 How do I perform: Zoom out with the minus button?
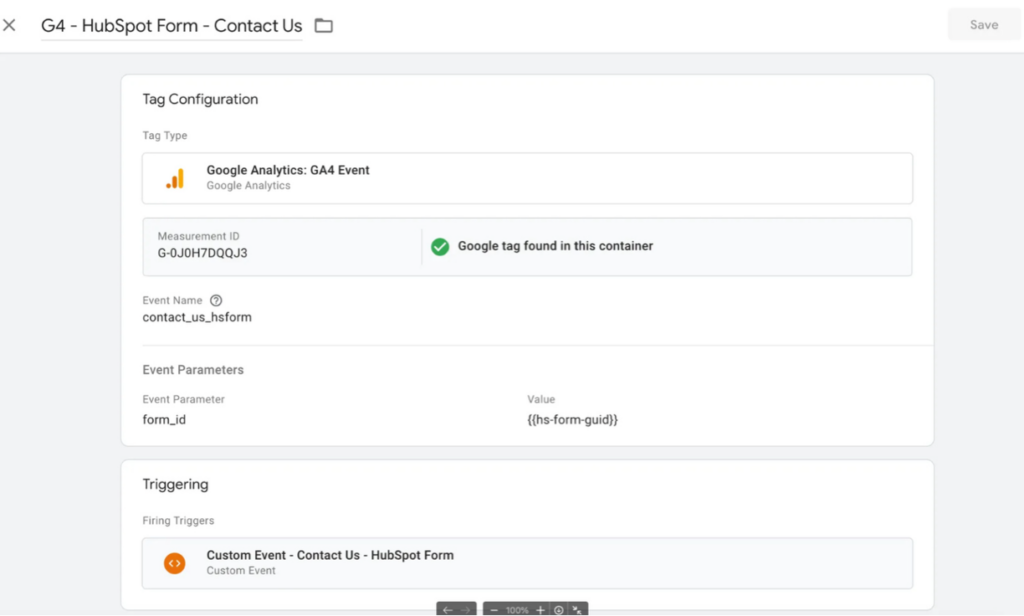494,609
